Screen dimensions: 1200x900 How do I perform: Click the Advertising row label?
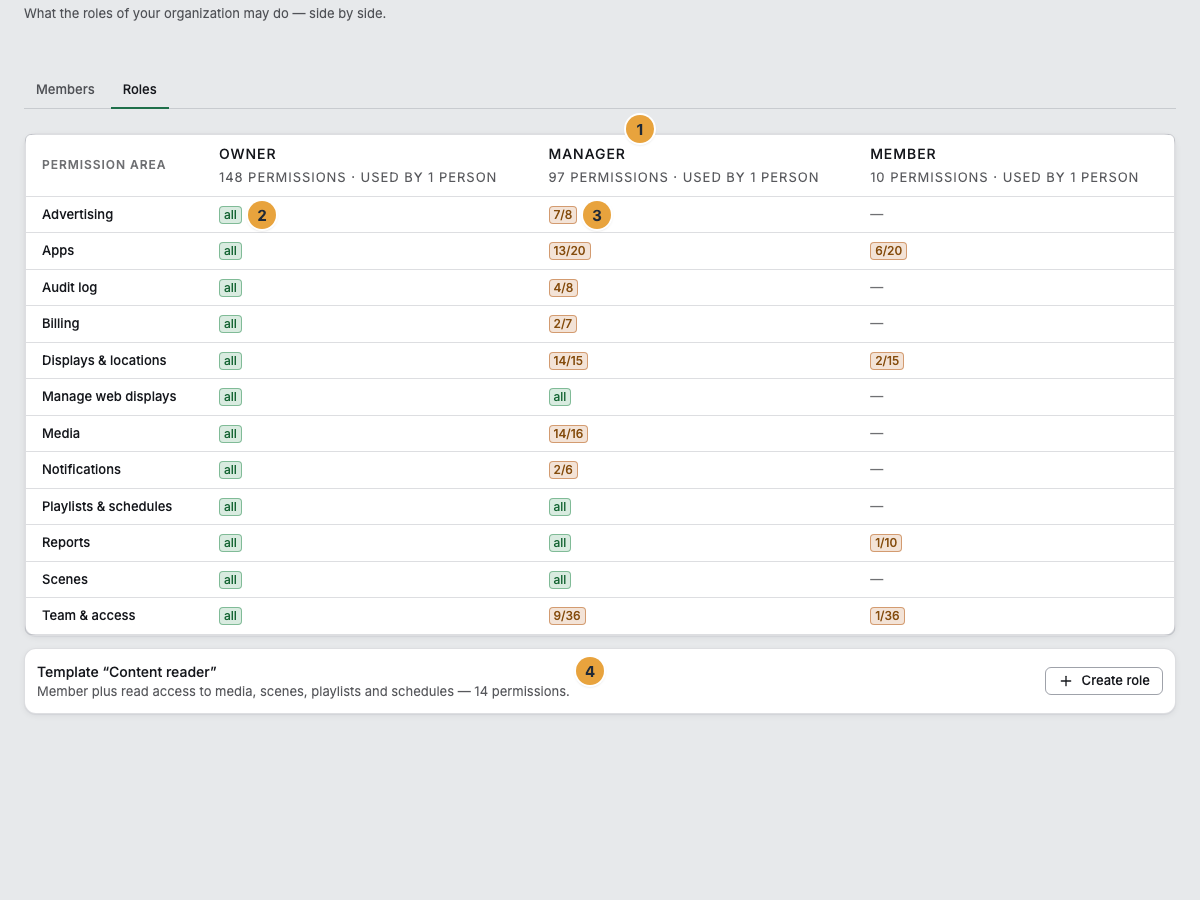[77, 214]
